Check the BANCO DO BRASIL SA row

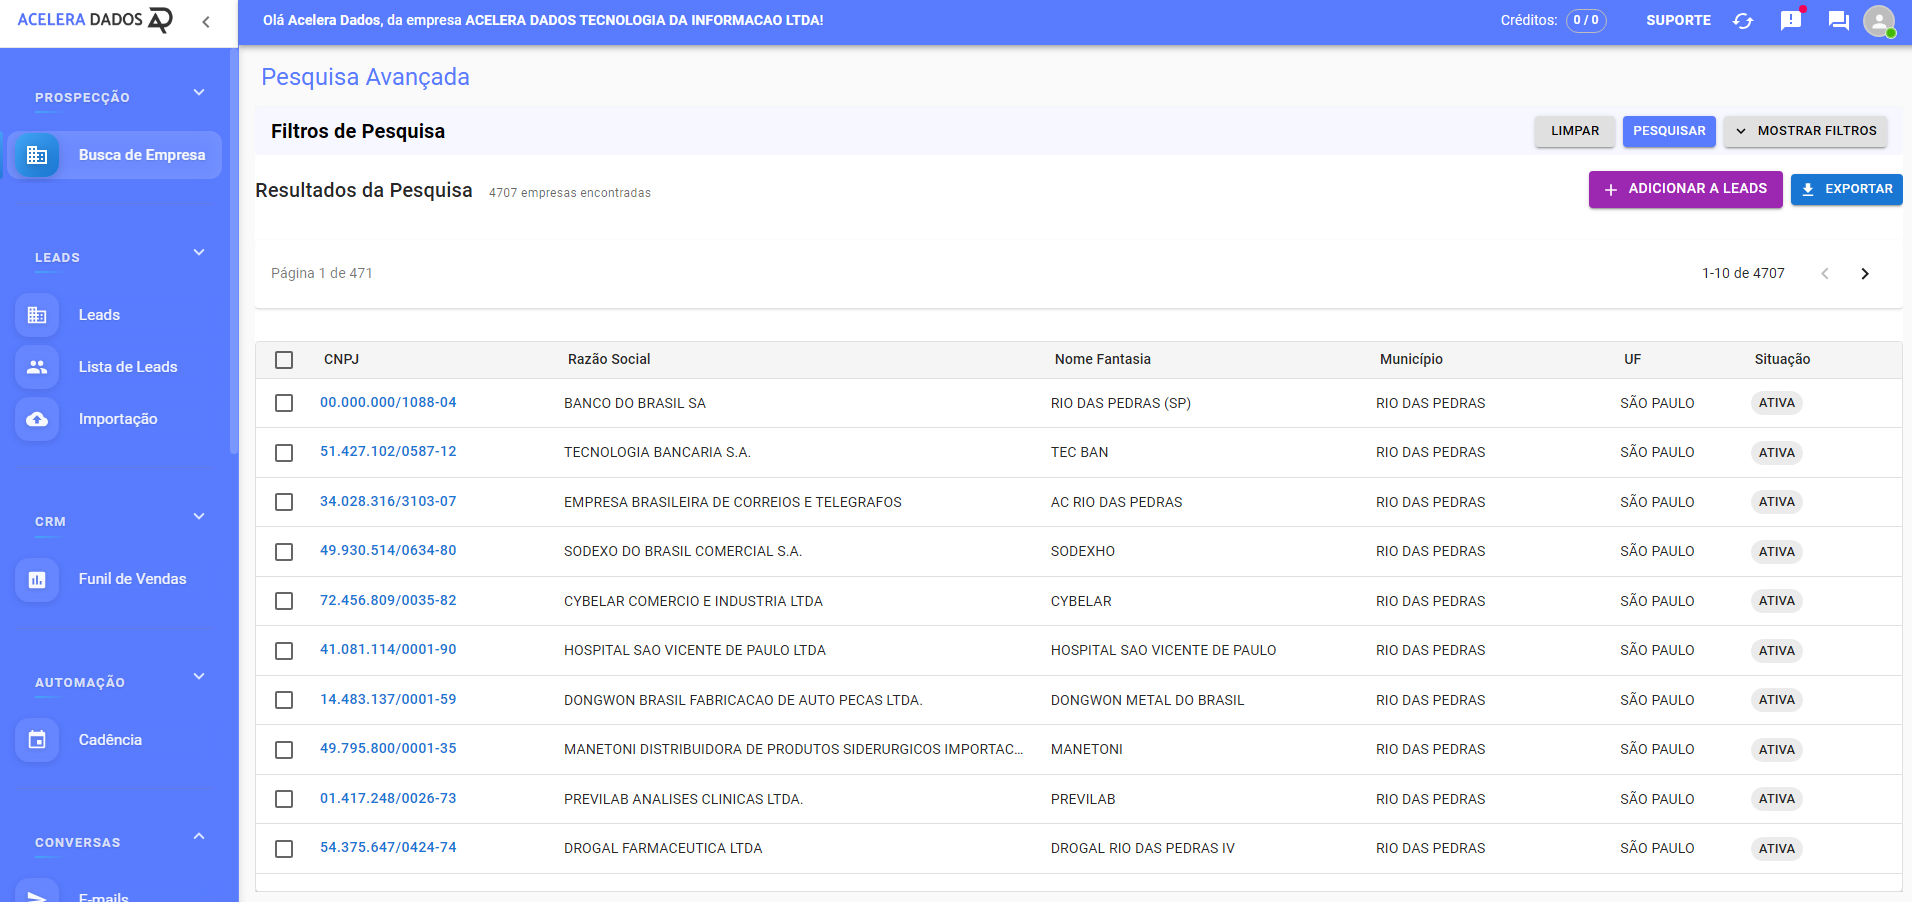tap(284, 403)
